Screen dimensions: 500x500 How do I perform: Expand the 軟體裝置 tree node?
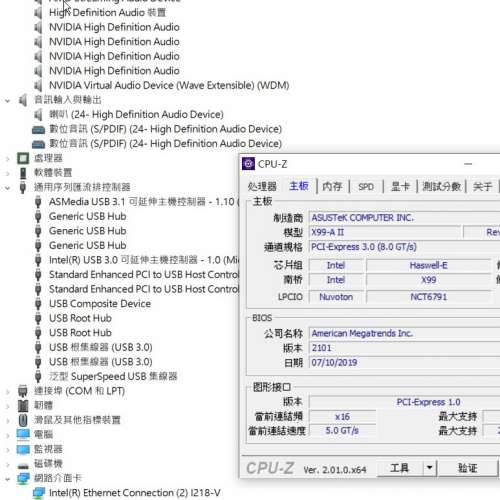coord(7,173)
